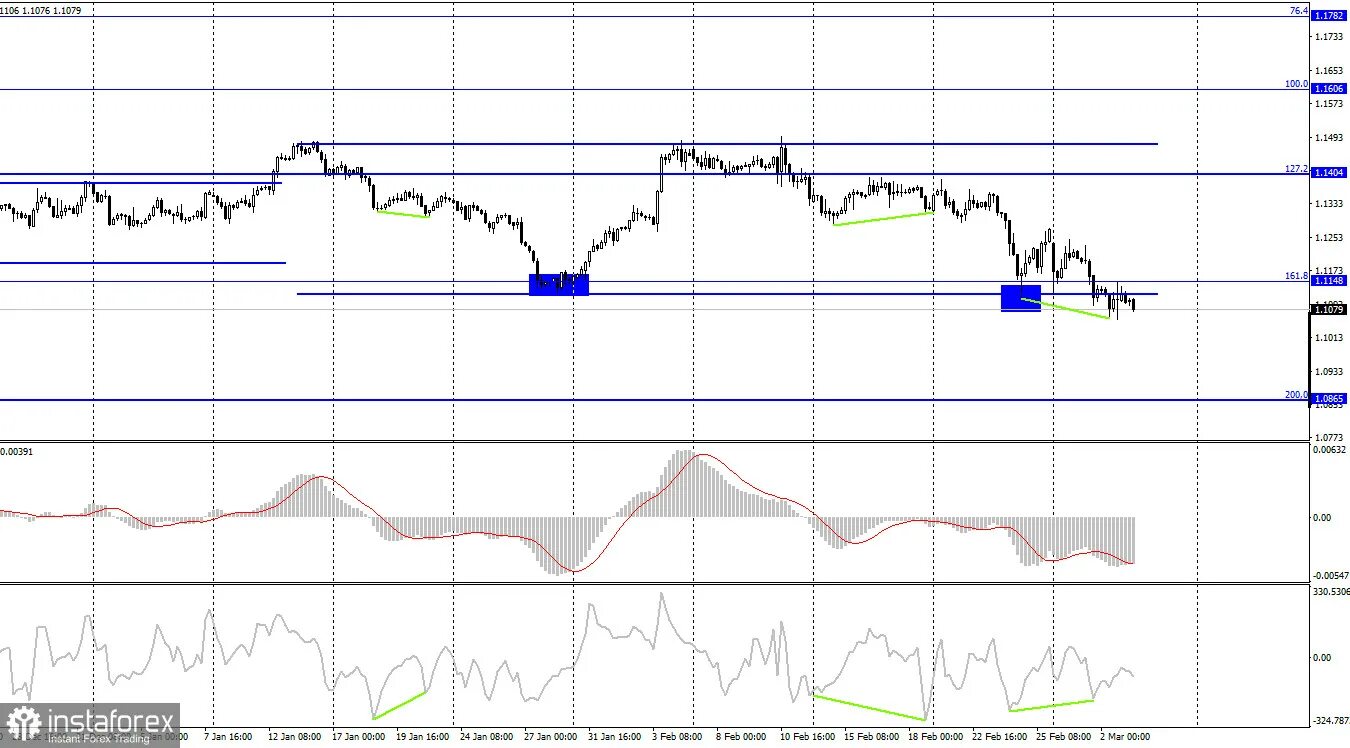Click the 2 Mar 00:00 time label
The image size is (1350, 748).
(x=1125, y=737)
